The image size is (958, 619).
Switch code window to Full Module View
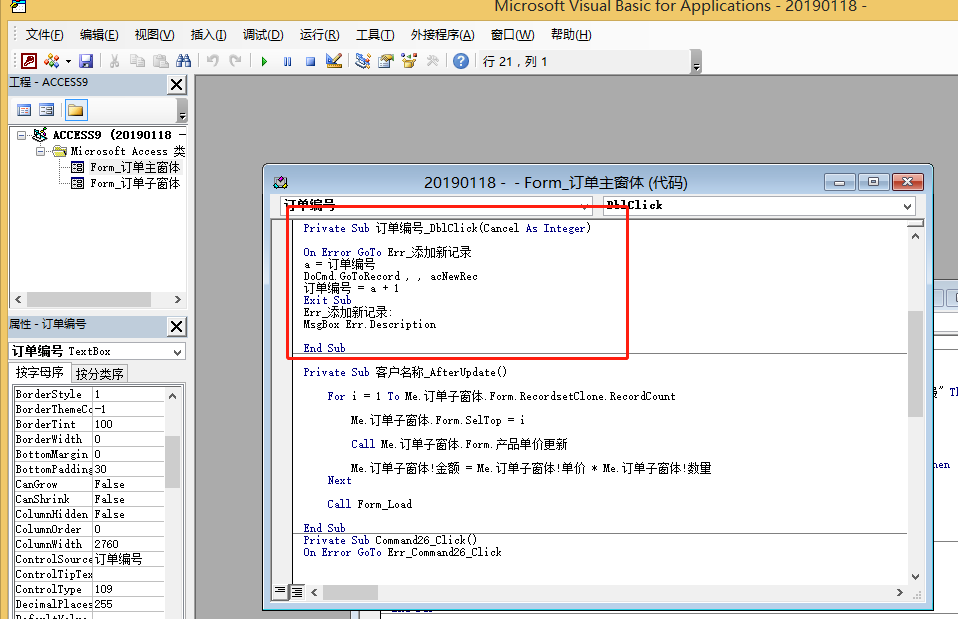296,592
